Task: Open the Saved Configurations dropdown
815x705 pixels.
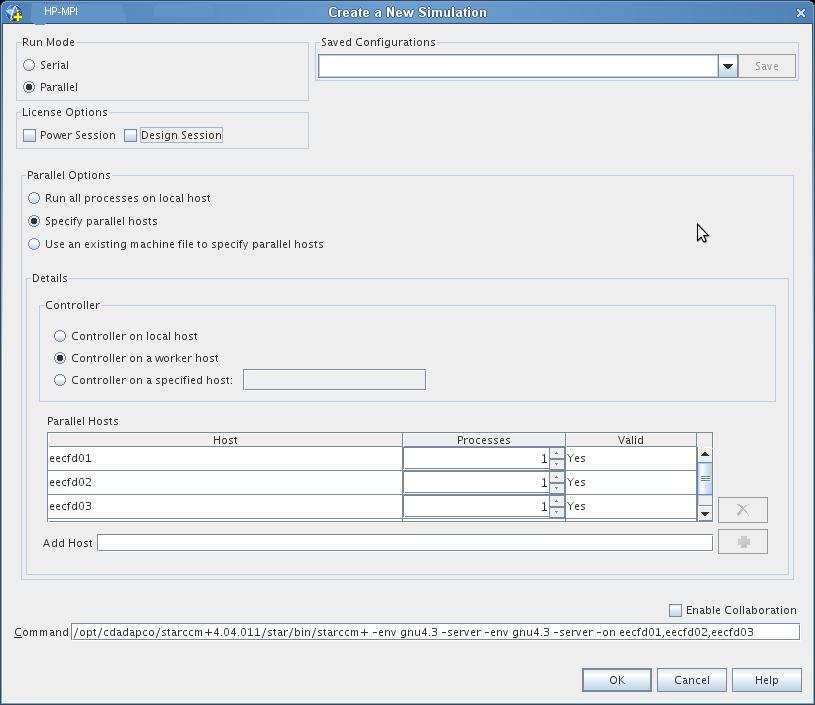Action: coord(727,65)
